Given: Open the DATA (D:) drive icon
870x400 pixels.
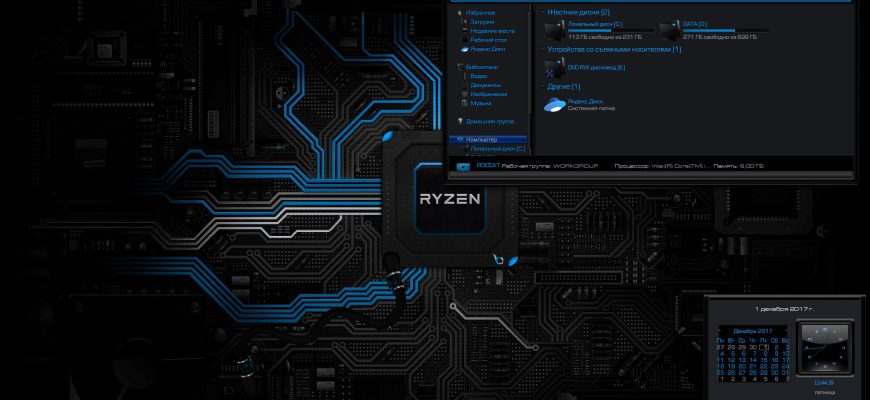Looking at the screenshot, I should tap(670, 31).
